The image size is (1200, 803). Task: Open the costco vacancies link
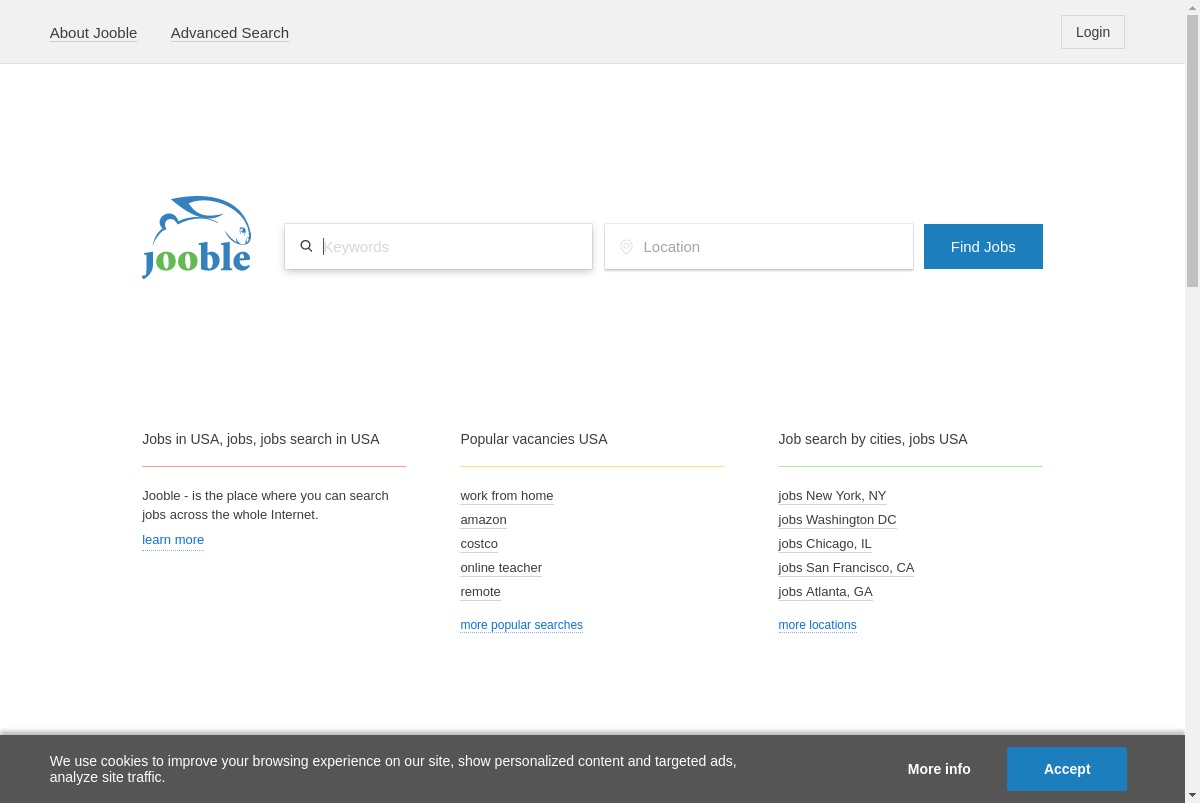[x=479, y=544]
